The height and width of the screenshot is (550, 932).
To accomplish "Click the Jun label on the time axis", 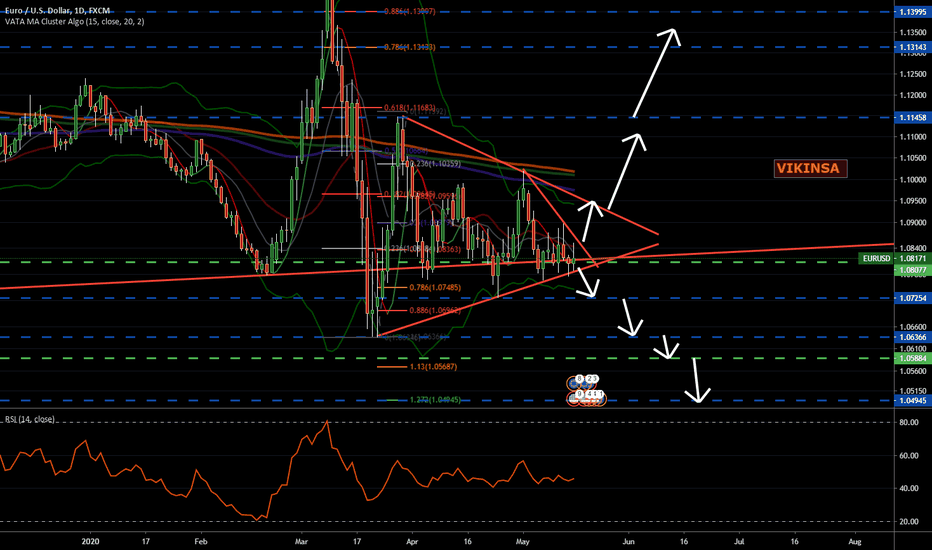I will [628, 542].
